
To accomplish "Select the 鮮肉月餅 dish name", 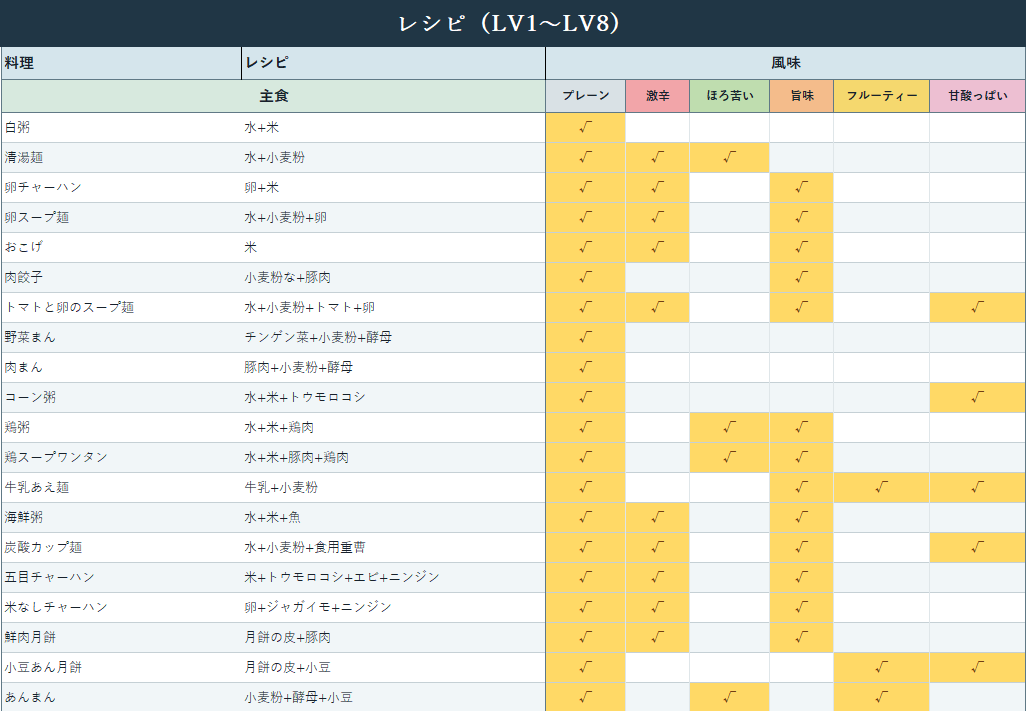I will point(30,637).
